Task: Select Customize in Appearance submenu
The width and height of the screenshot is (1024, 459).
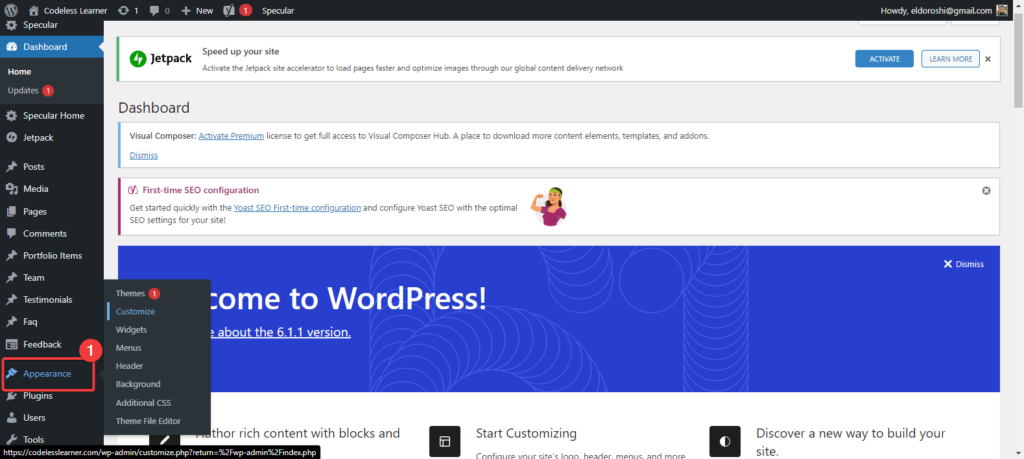Action: click(x=135, y=311)
